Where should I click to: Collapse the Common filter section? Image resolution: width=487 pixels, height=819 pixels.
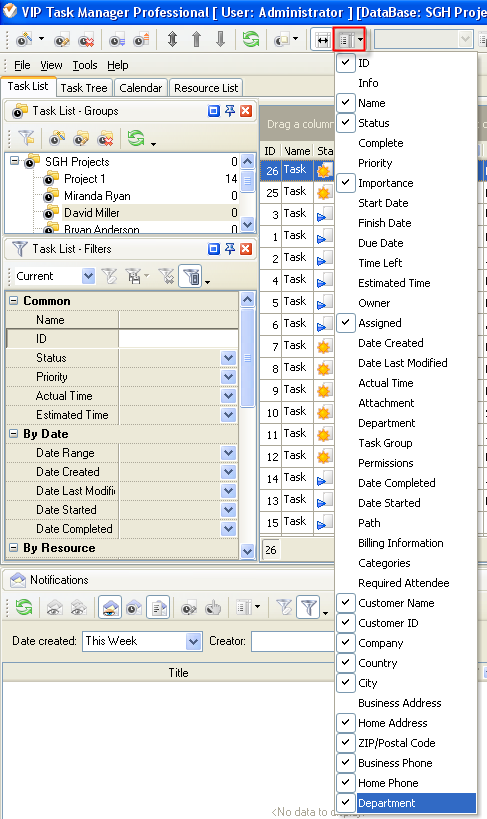click(x=14, y=301)
